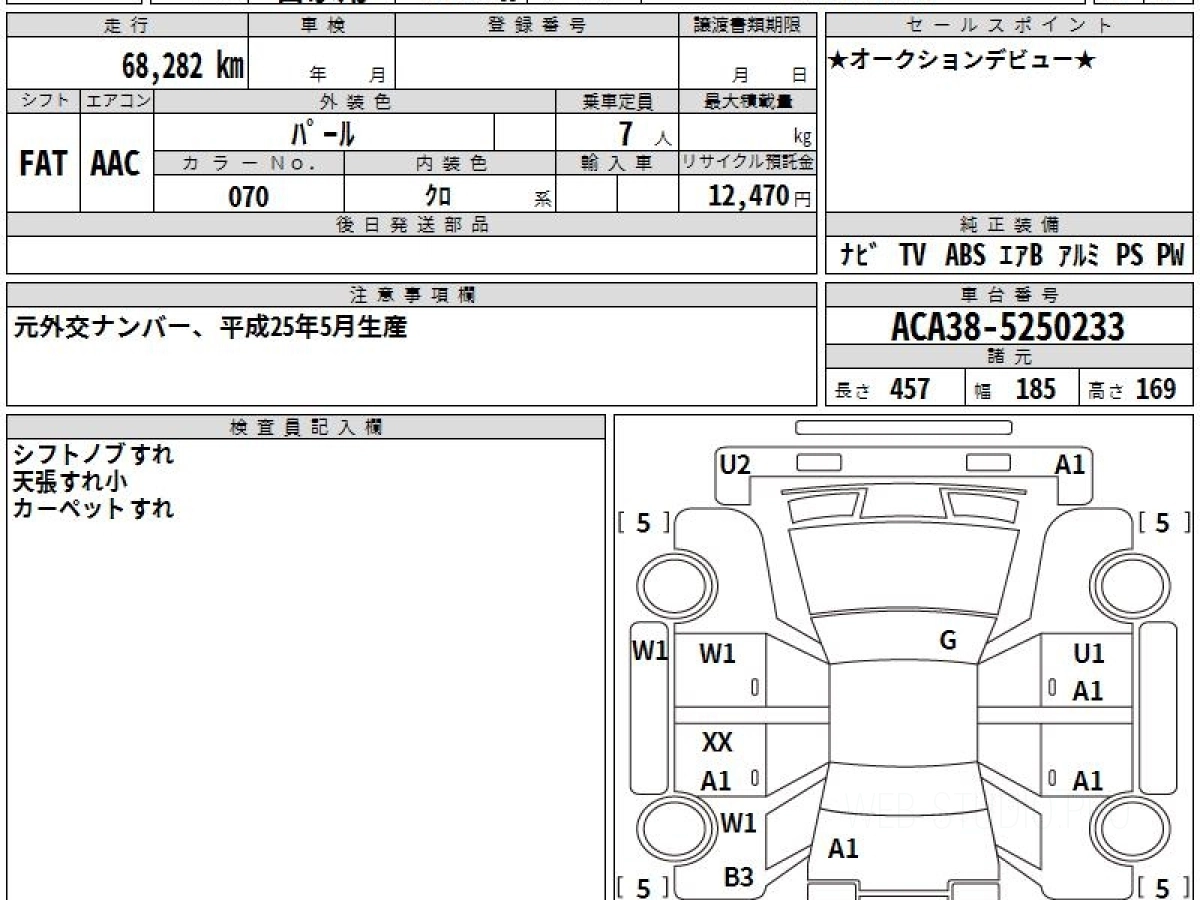1200x900 pixels.
Task: Click the 譲渡書類期限 header
Action: tap(747, 26)
